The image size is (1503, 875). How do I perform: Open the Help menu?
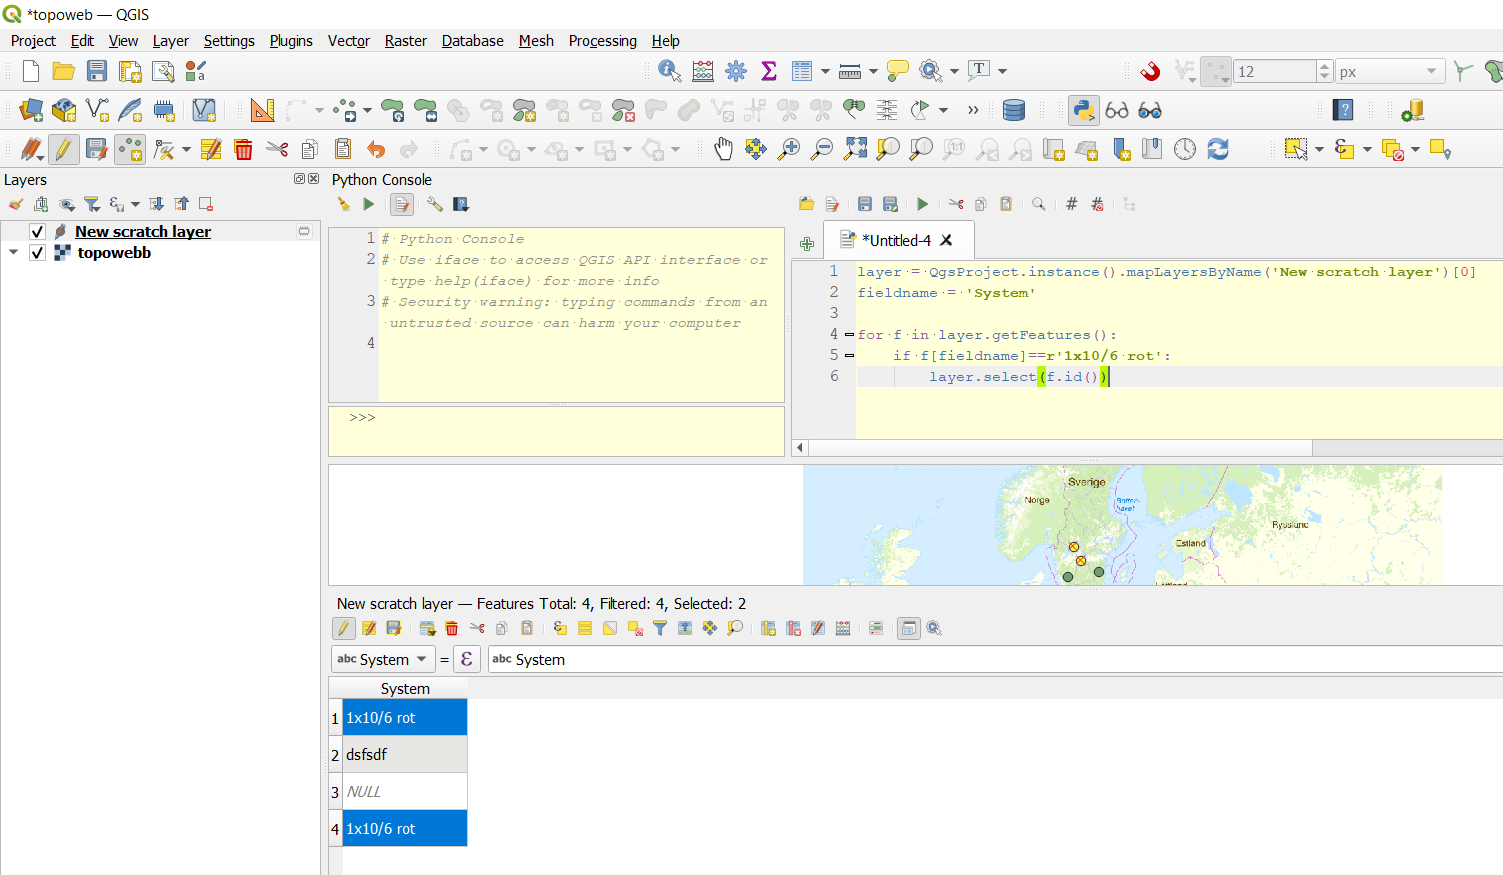pos(665,41)
